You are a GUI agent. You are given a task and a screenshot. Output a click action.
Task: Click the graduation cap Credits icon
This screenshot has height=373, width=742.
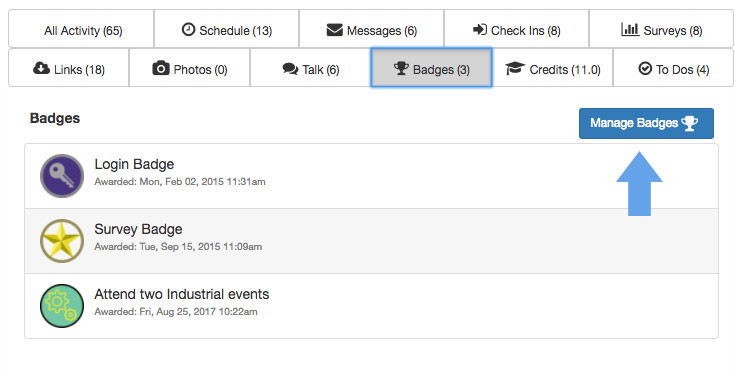click(x=515, y=69)
